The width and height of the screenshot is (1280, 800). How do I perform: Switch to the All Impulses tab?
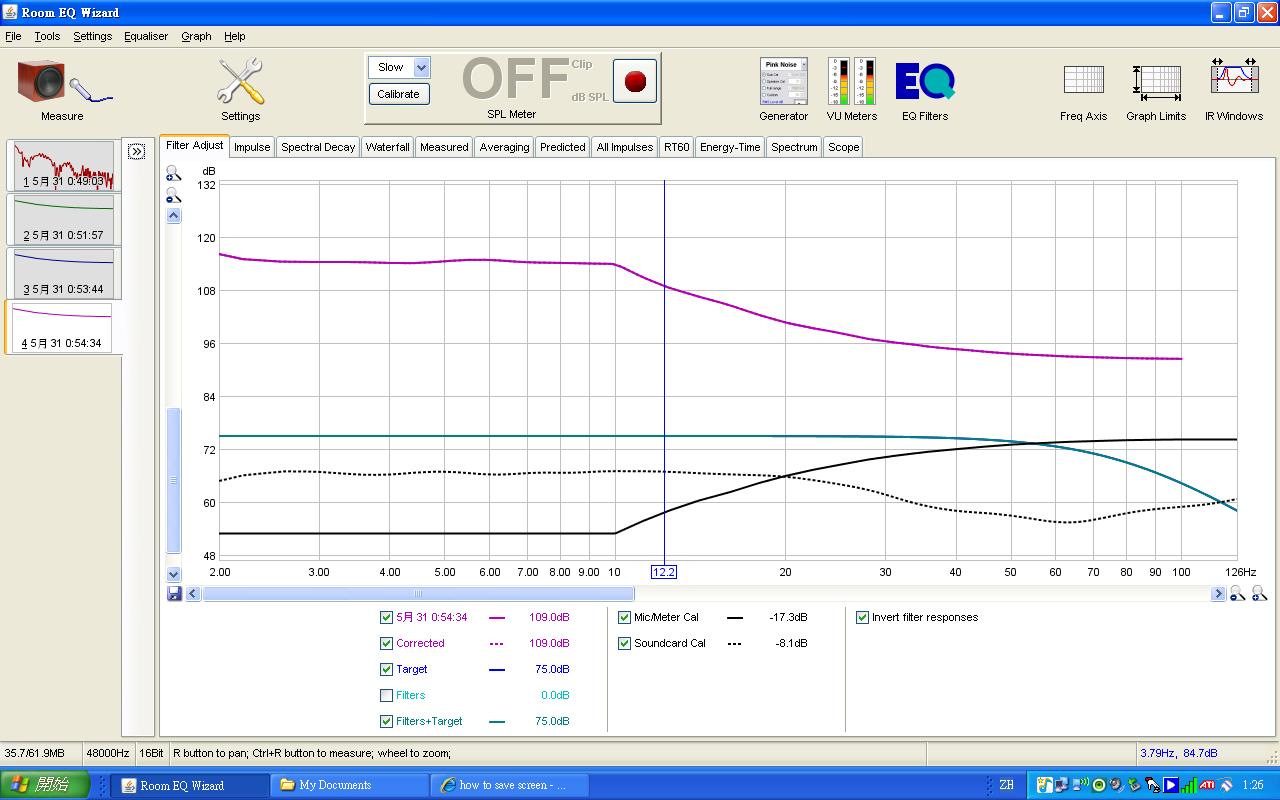(625, 147)
